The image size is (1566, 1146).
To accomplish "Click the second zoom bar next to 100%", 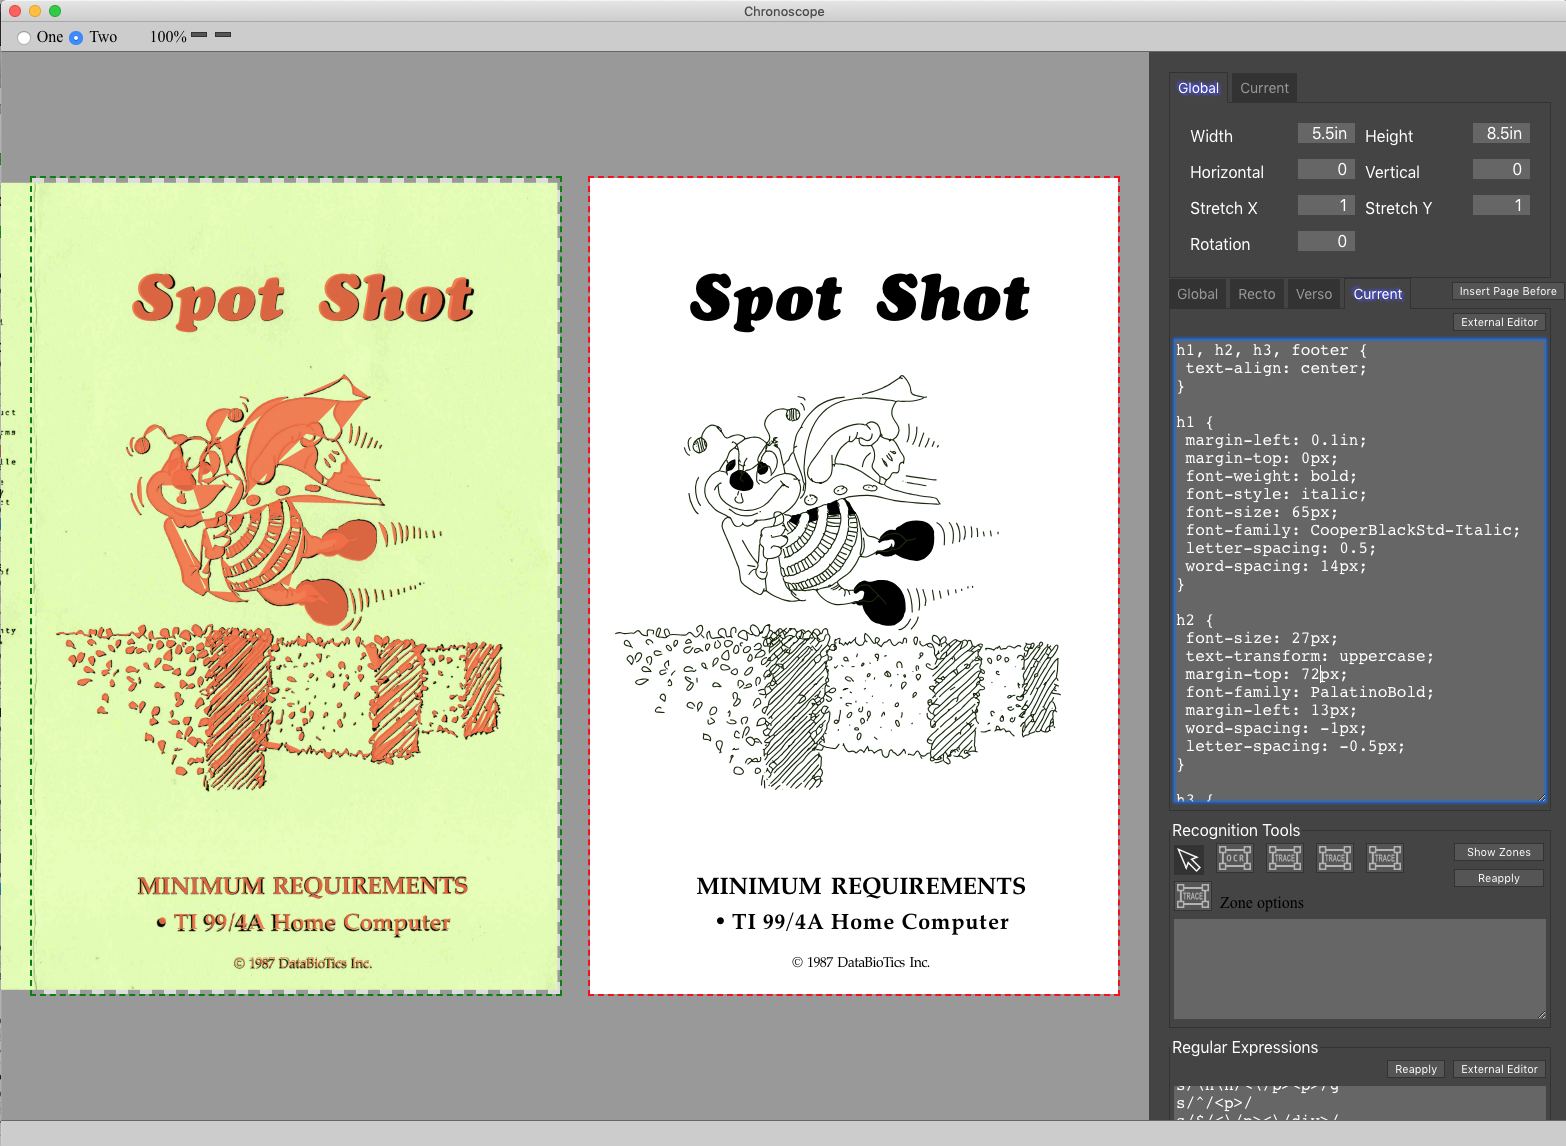I will (223, 35).
